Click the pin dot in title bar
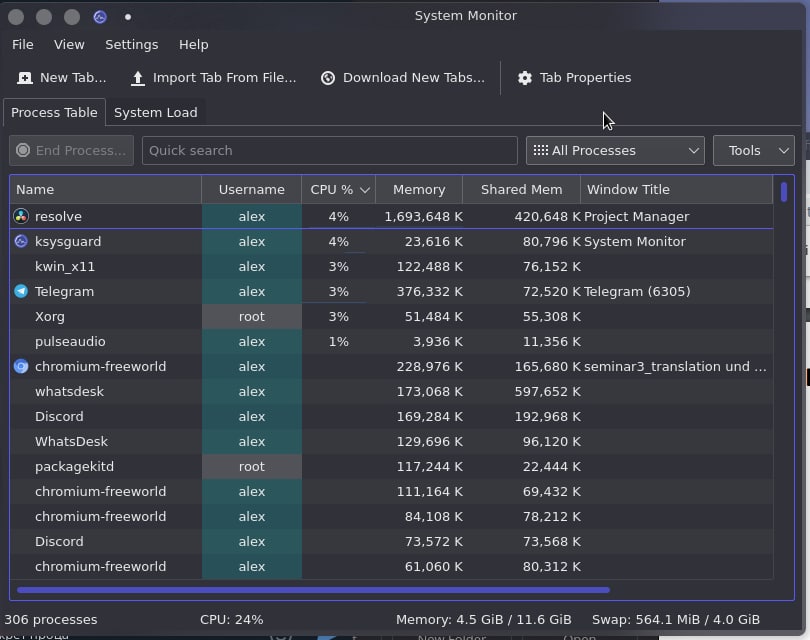Image resolution: width=810 pixels, height=640 pixels. coord(128,17)
